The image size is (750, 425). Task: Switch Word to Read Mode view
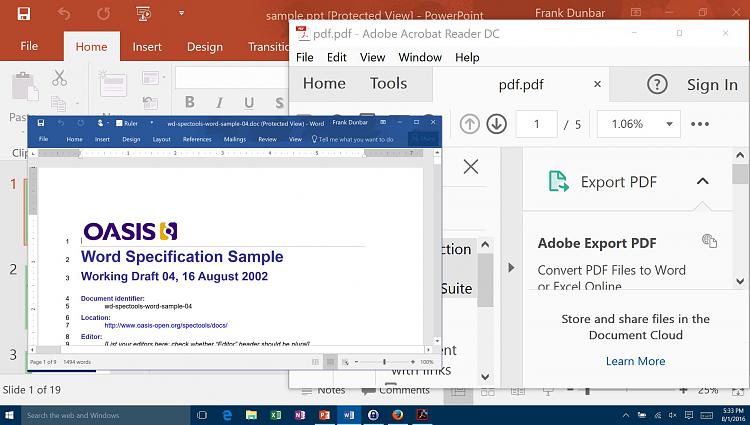click(x=315, y=362)
